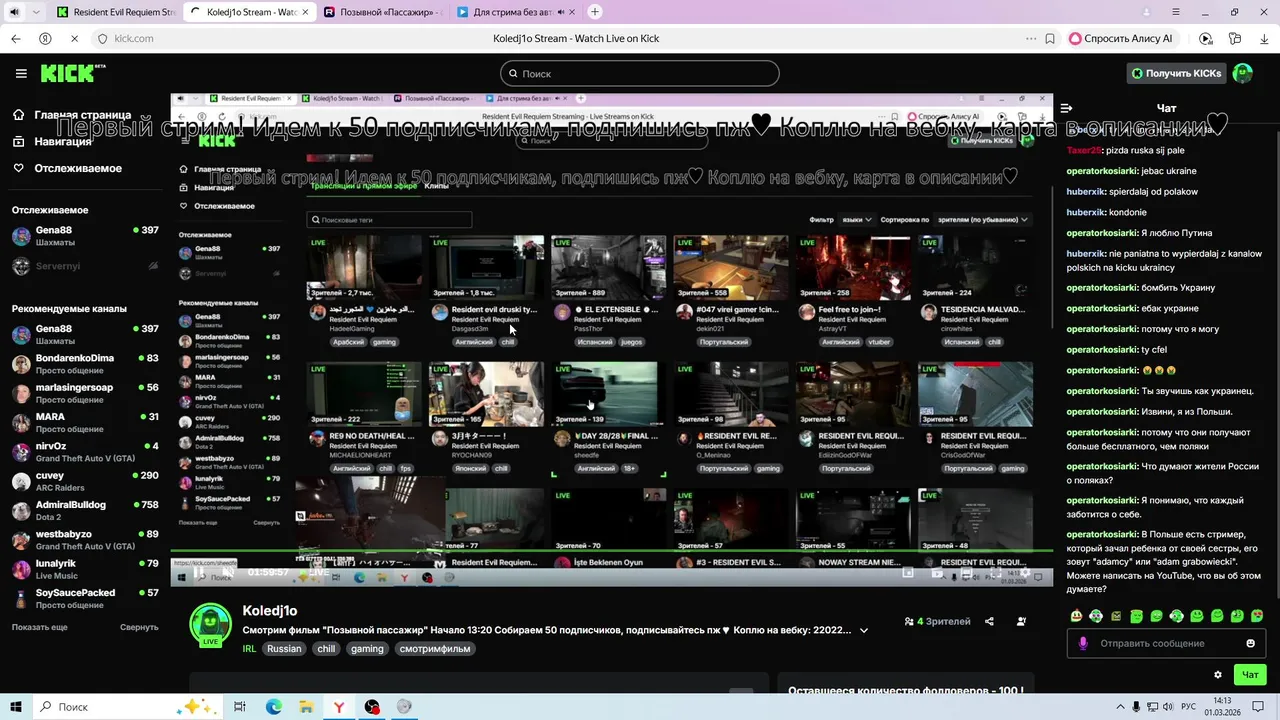Focus the Kick search field 'Поиск'
Screen dimensions: 1280x720
point(640,73)
